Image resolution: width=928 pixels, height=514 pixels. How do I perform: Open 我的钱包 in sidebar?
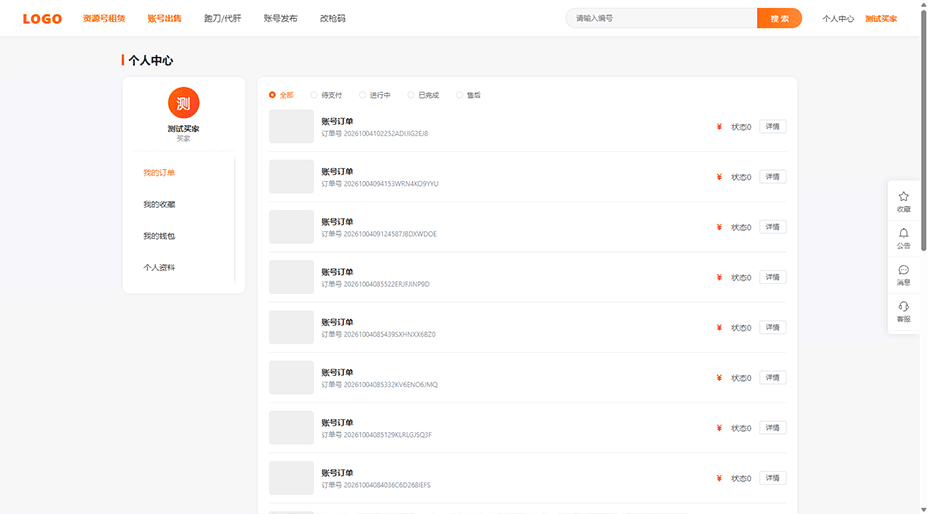(x=159, y=236)
